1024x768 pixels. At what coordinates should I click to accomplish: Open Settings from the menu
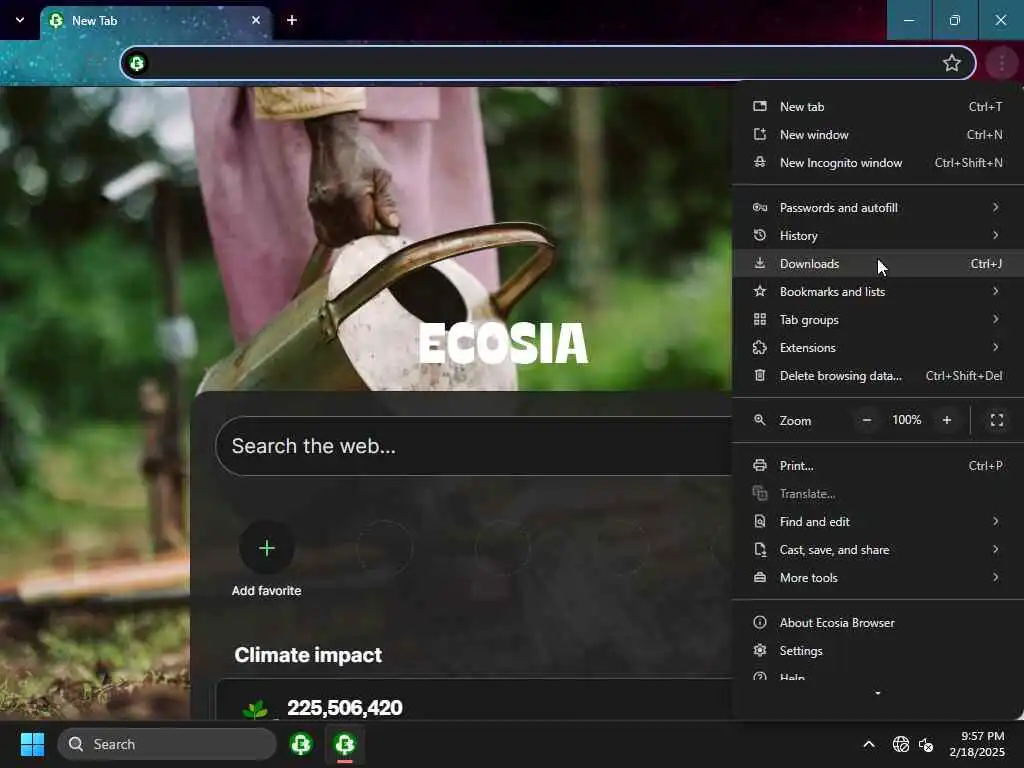point(878,651)
